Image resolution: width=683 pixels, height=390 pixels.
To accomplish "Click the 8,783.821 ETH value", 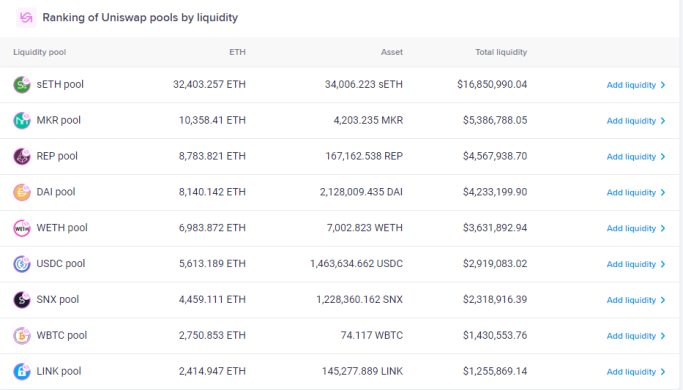I will click(212, 156).
